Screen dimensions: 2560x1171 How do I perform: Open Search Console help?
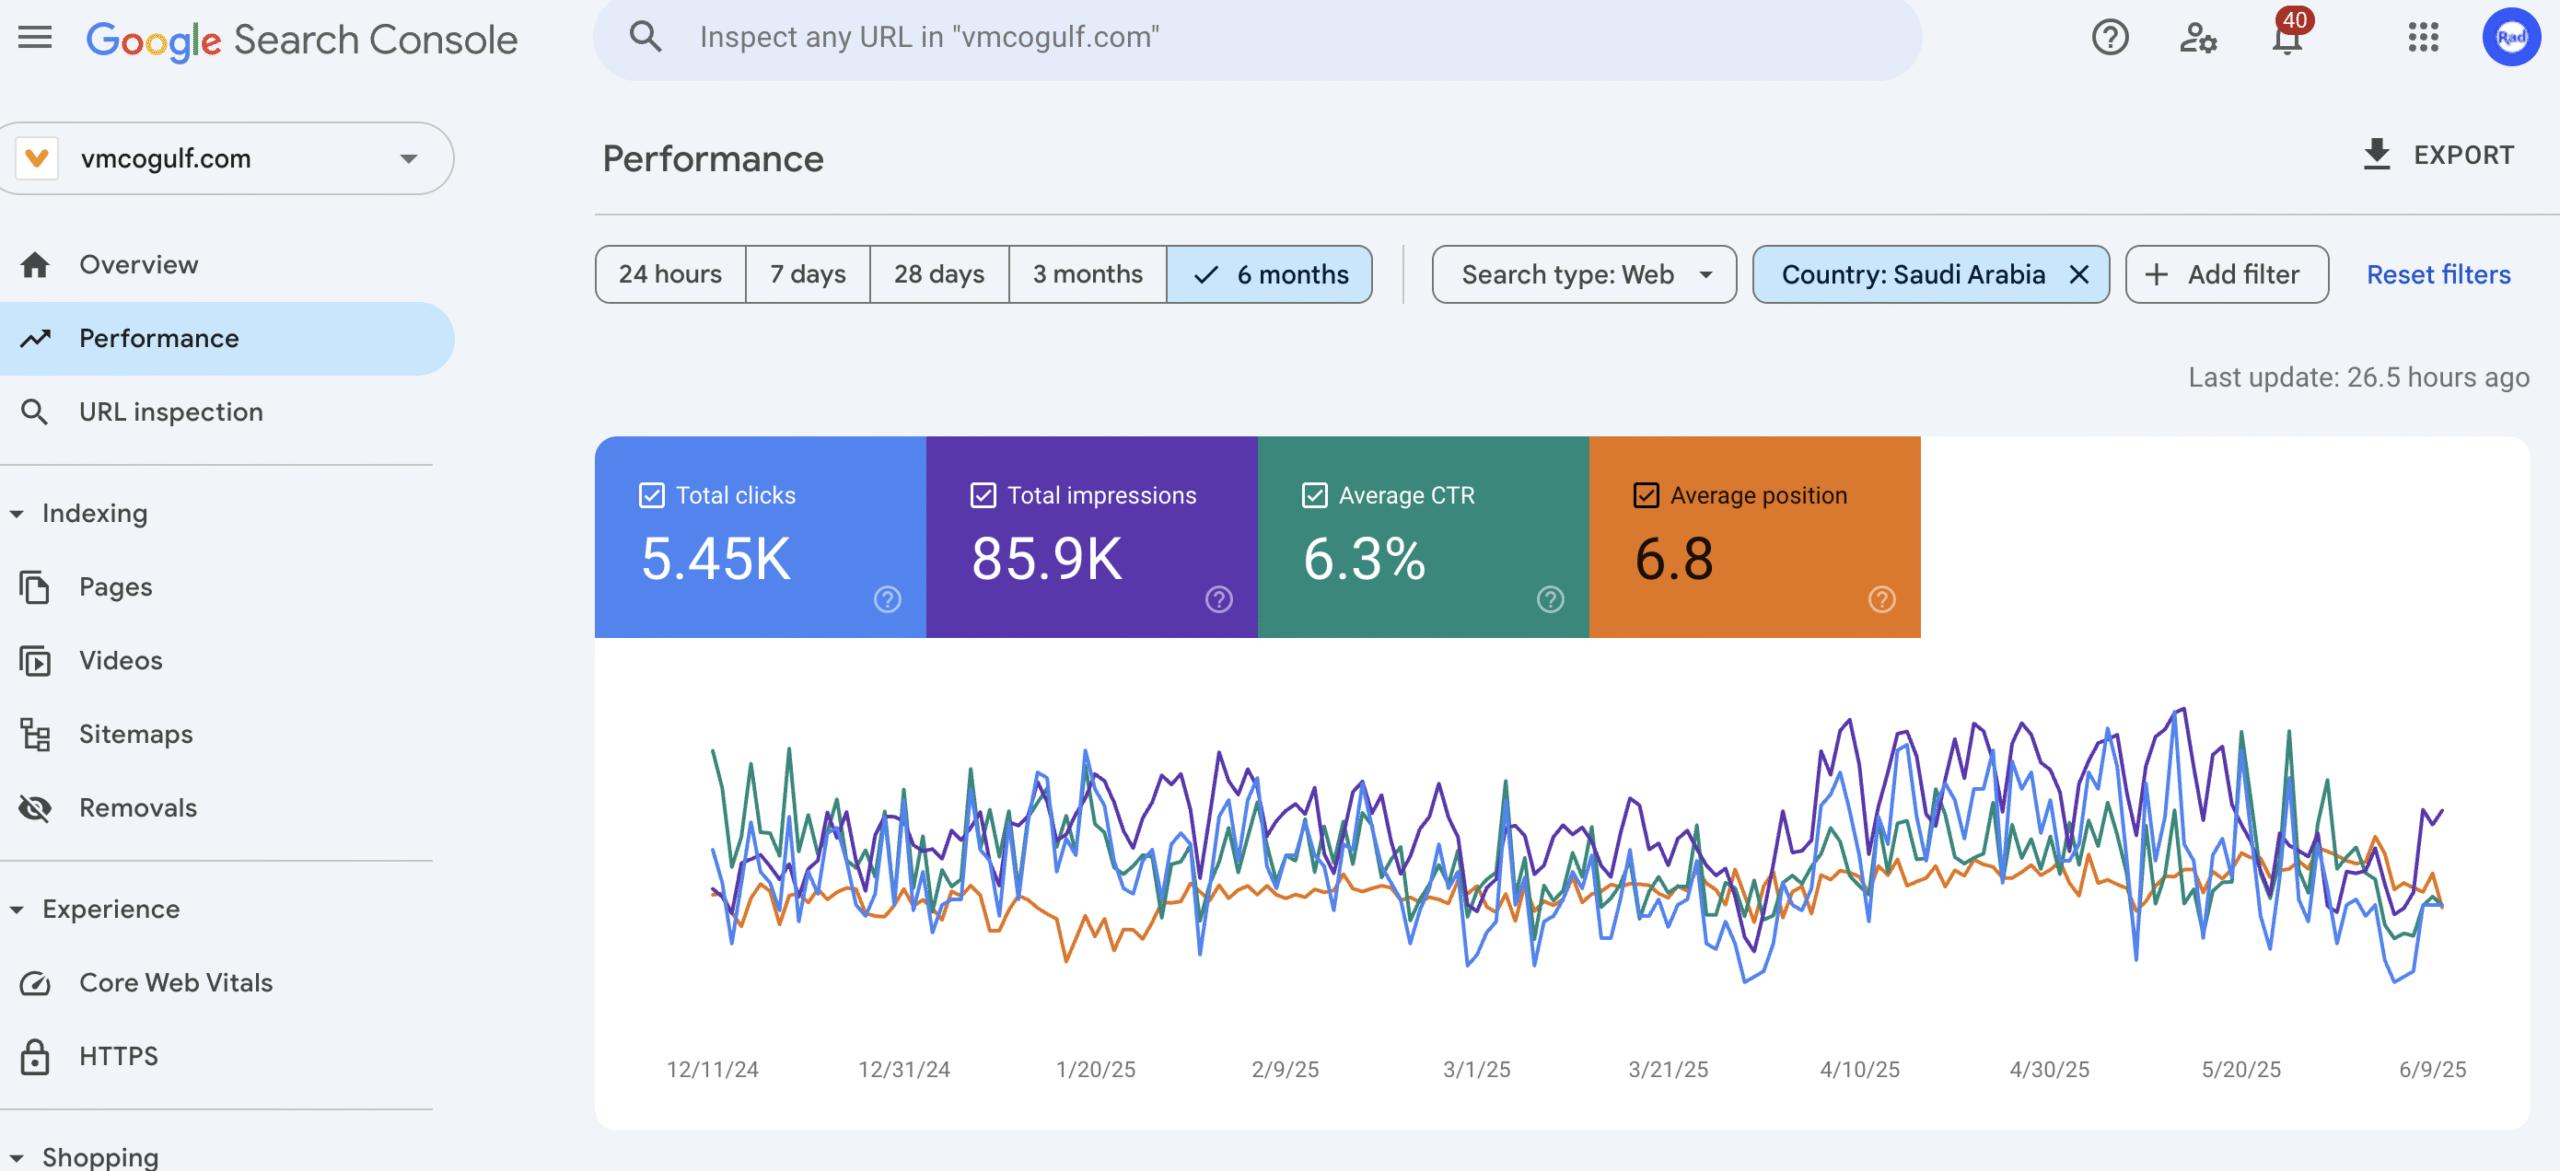[2110, 37]
